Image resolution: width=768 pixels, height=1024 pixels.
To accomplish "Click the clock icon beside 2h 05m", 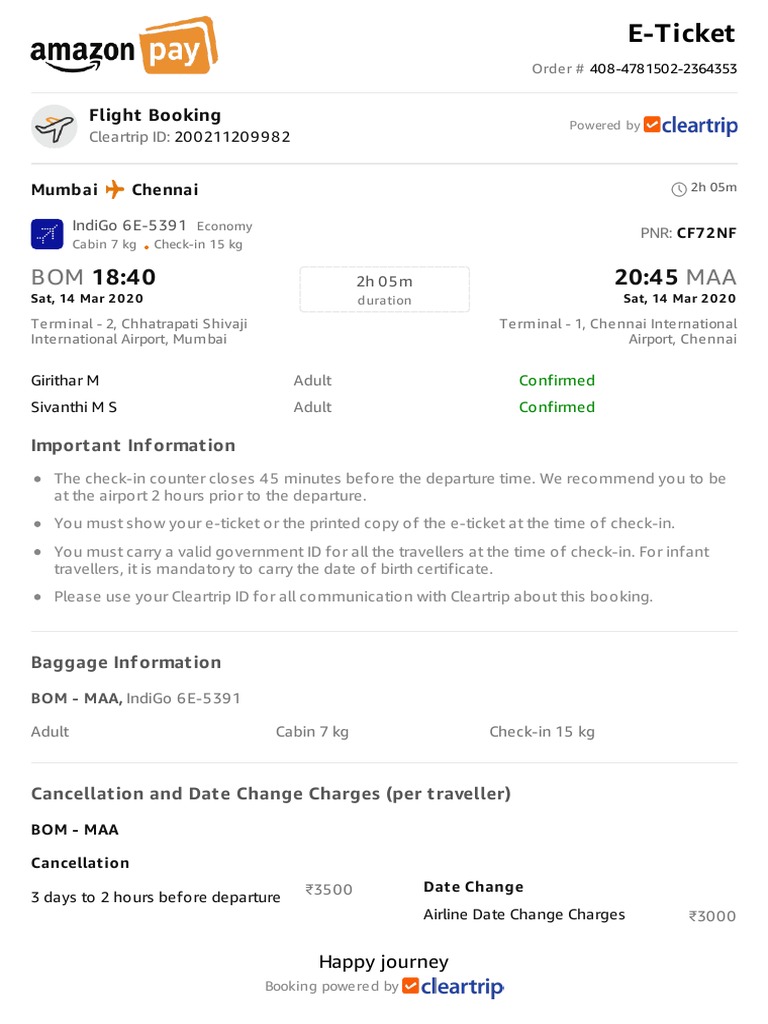I will [x=679, y=189].
